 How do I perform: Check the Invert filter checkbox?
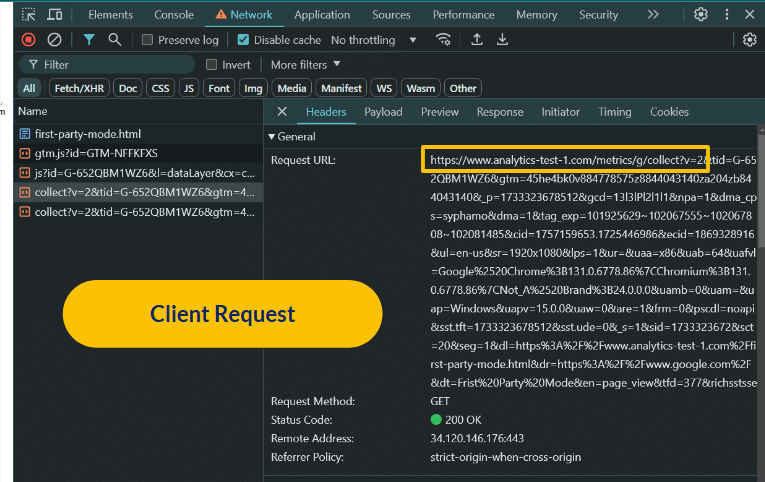(x=211, y=65)
